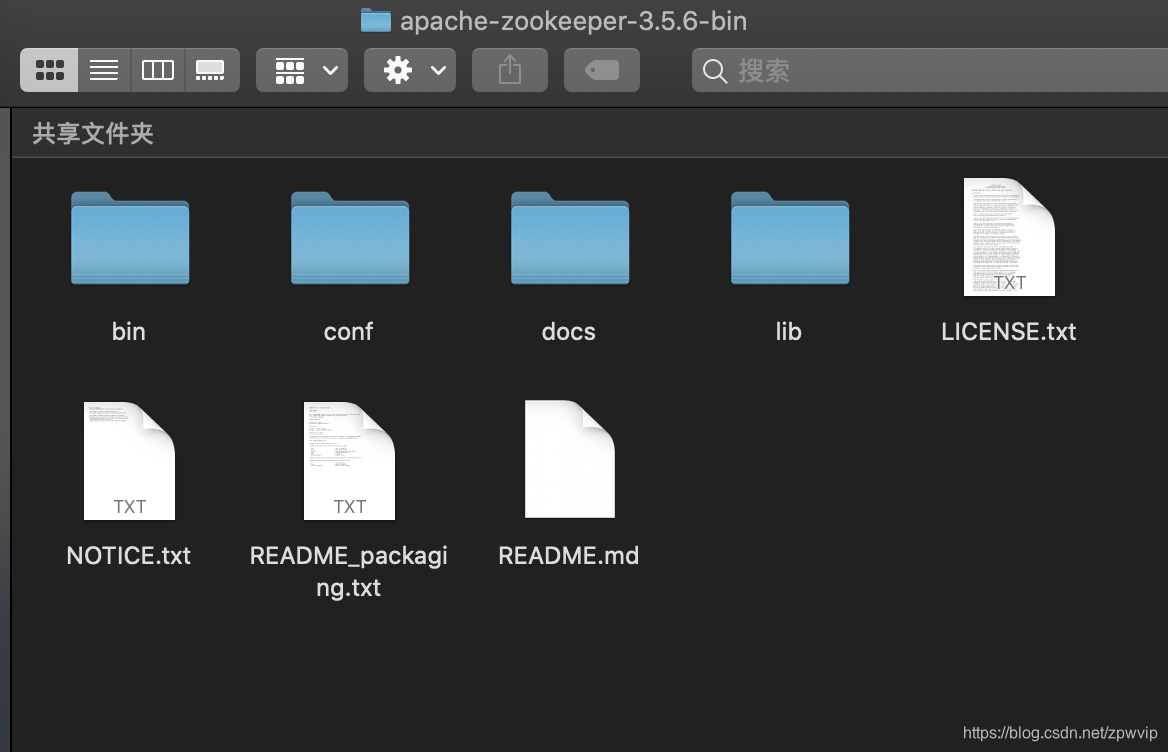Select the conf folder icon
The image size is (1168, 752).
click(349, 238)
